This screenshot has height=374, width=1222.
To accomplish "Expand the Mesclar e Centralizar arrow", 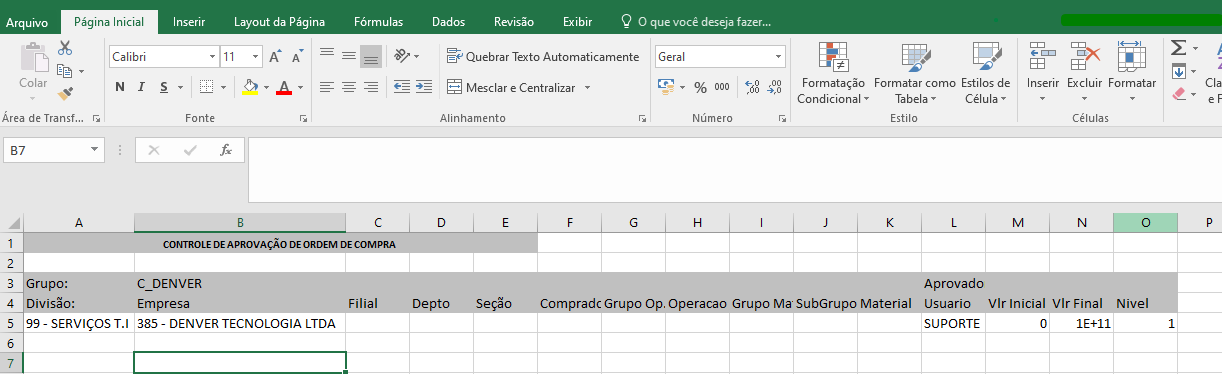I will pos(587,87).
